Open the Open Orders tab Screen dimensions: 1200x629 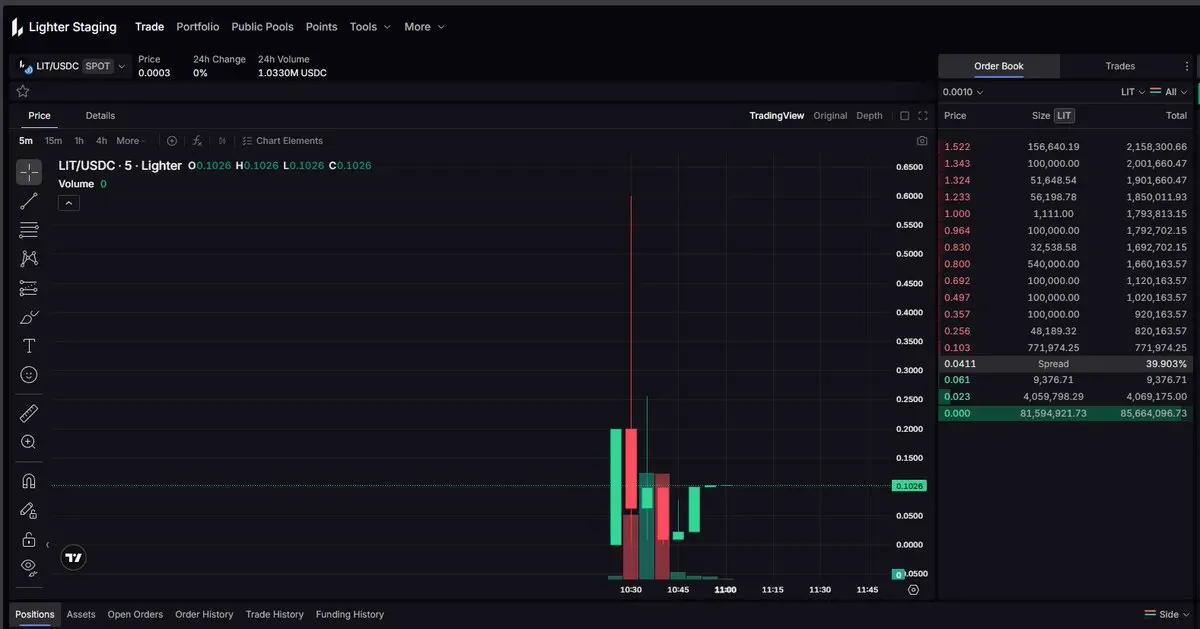point(135,614)
